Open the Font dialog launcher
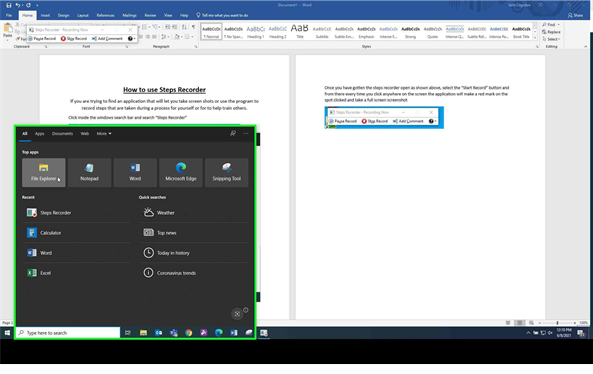The image size is (593, 374). tap(126, 47)
